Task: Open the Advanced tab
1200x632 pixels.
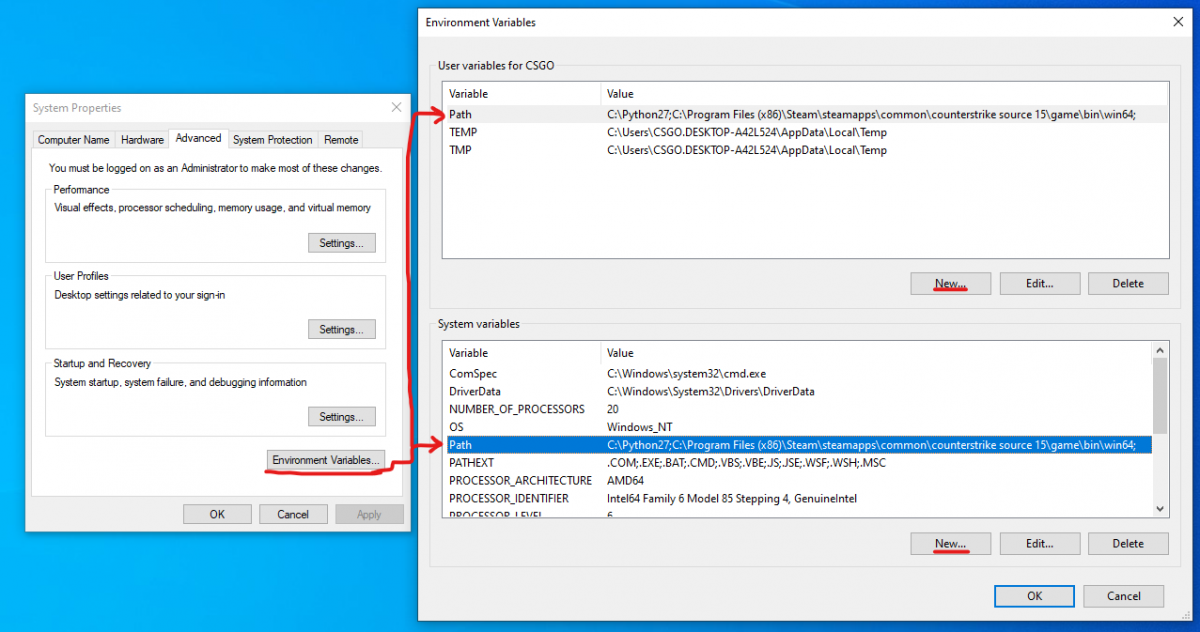Action: [x=198, y=138]
